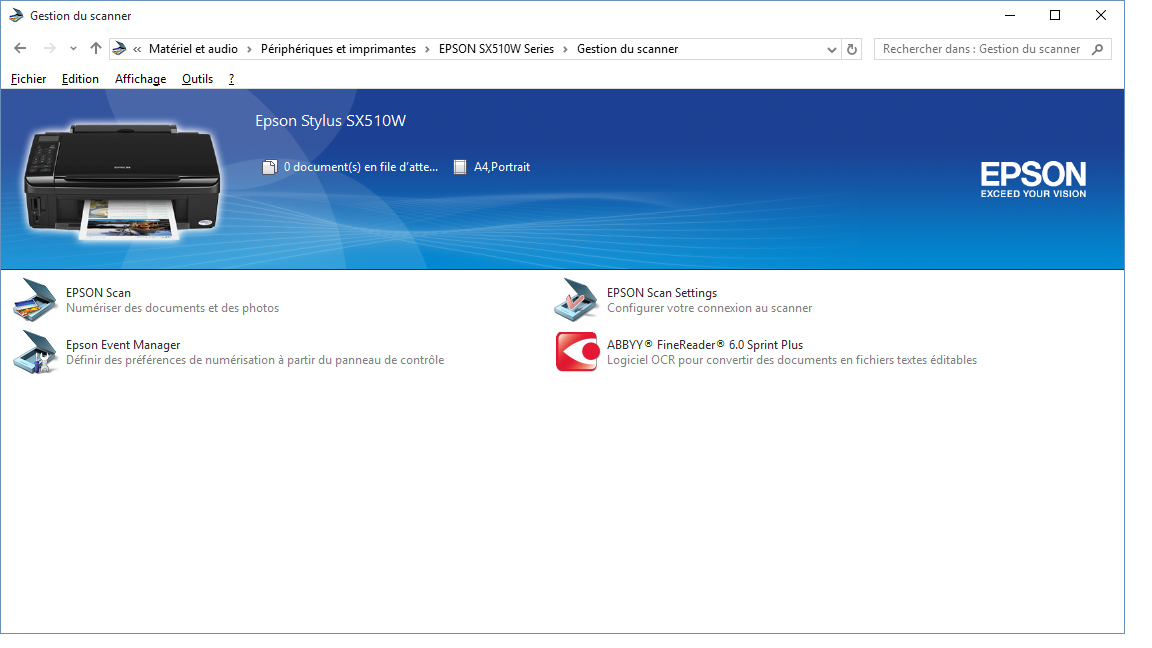Launch ABBYY FineReader 6.0 Sprint Plus link
Viewport: 1152px width, 648px height.
click(x=705, y=345)
